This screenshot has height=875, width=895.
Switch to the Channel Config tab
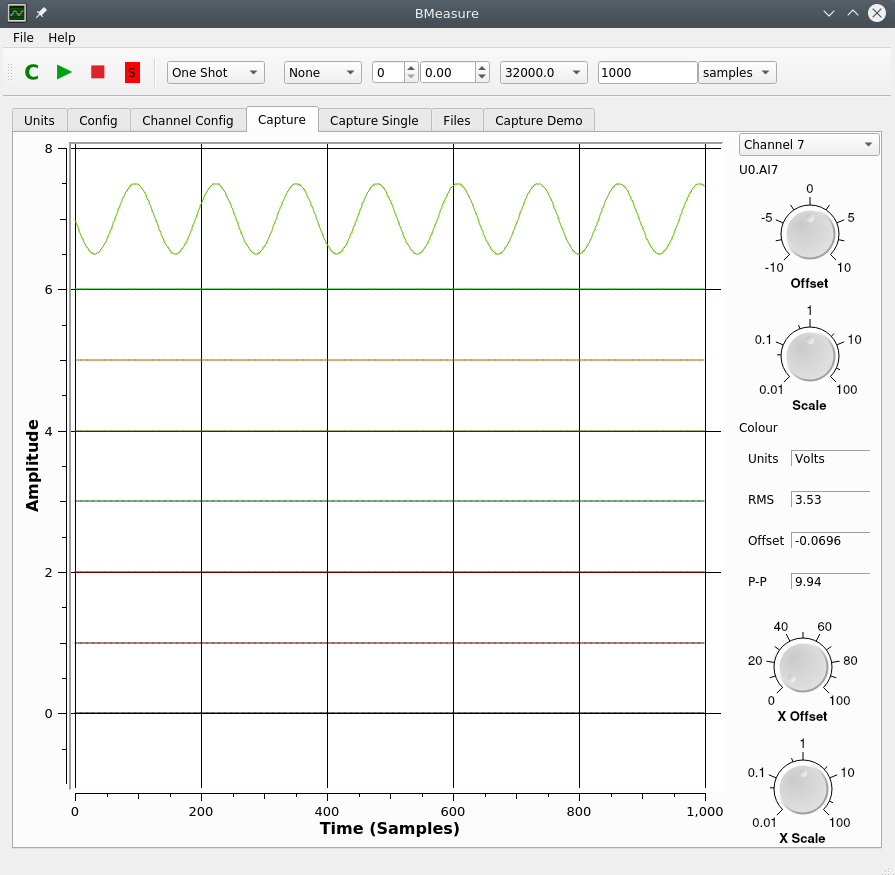(x=187, y=120)
